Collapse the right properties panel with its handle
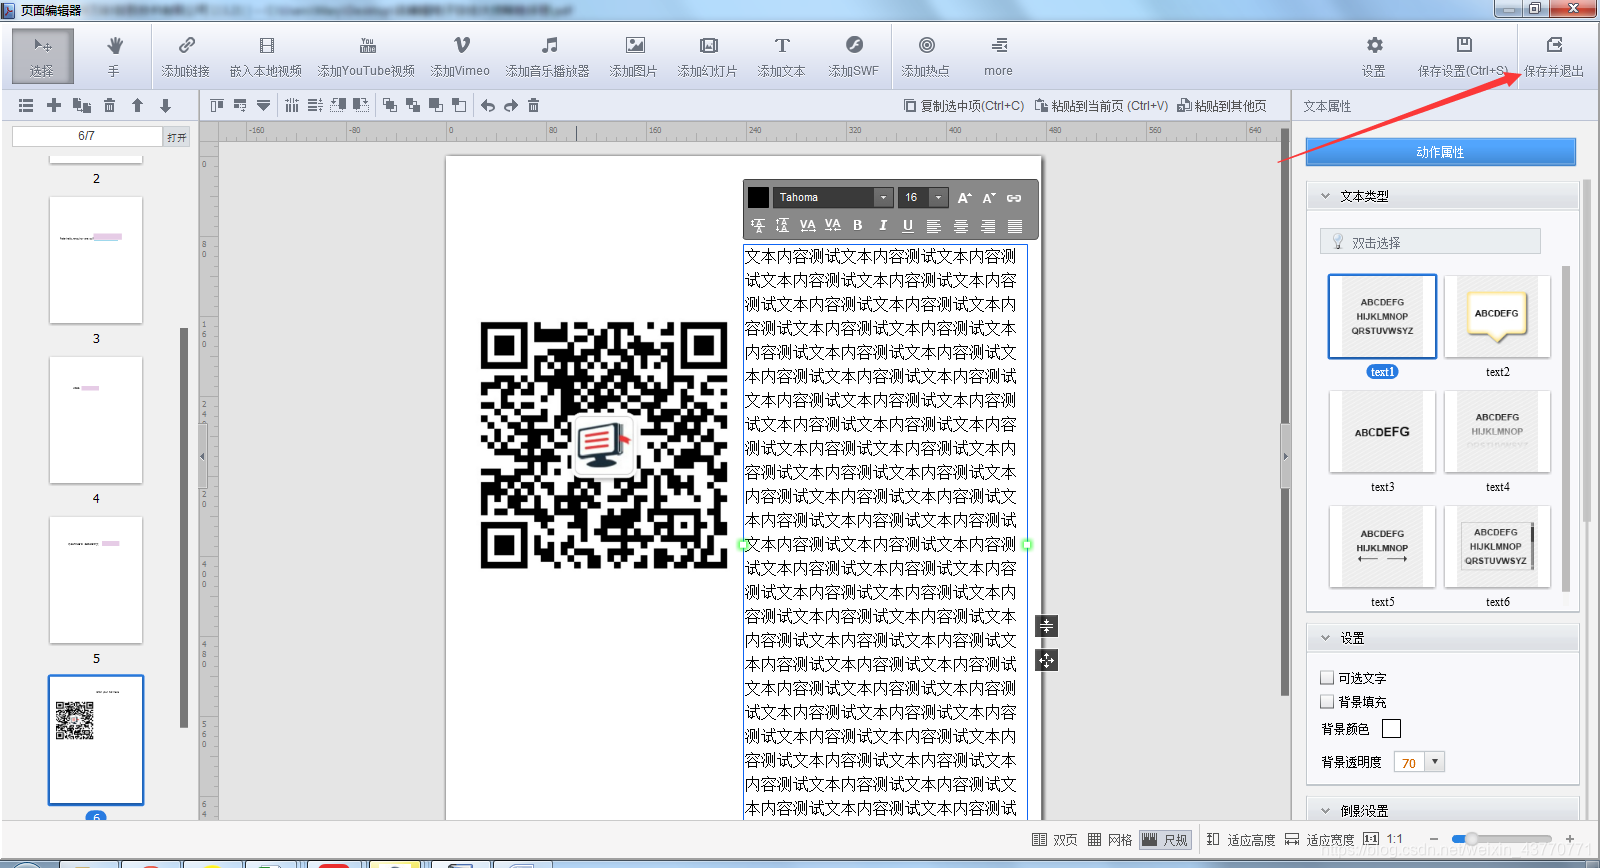Image resolution: width=1600 pixels, height=868 pixels. [x=1285, y=456]
